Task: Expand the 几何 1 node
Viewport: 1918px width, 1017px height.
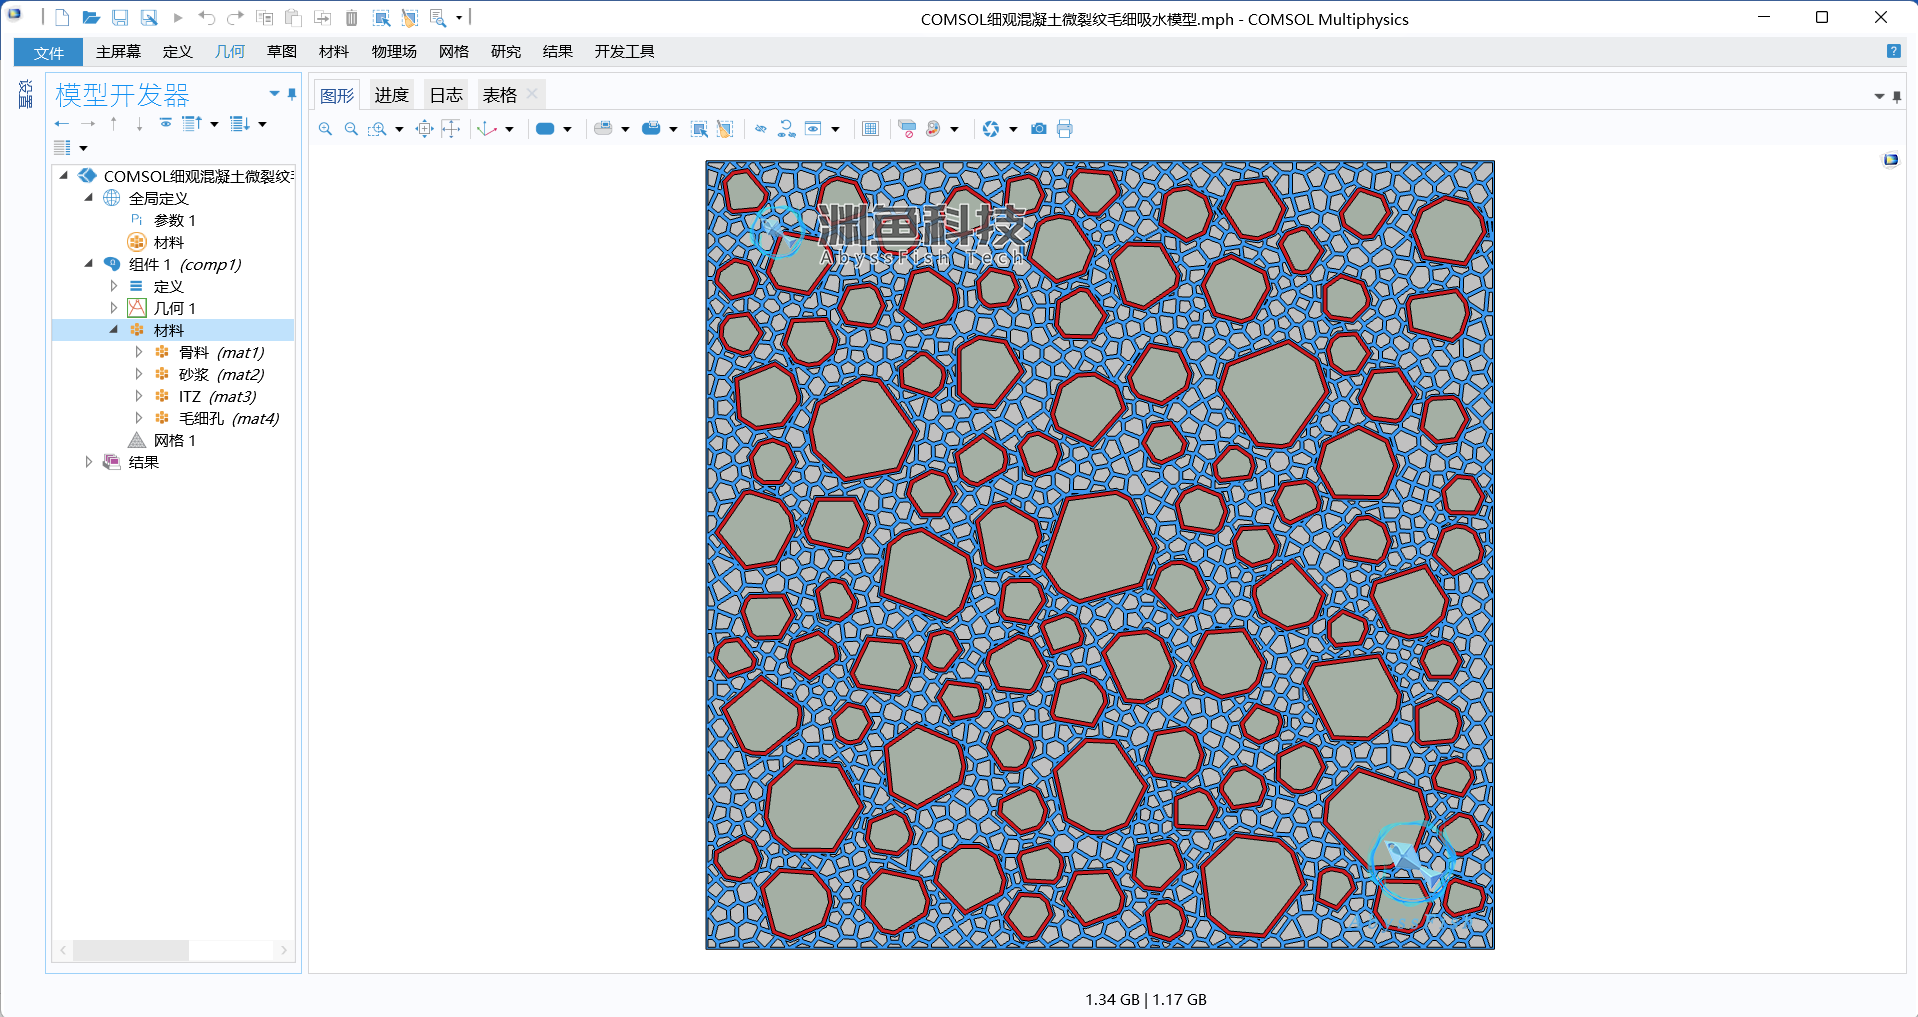Action: (x=113, y=308)
